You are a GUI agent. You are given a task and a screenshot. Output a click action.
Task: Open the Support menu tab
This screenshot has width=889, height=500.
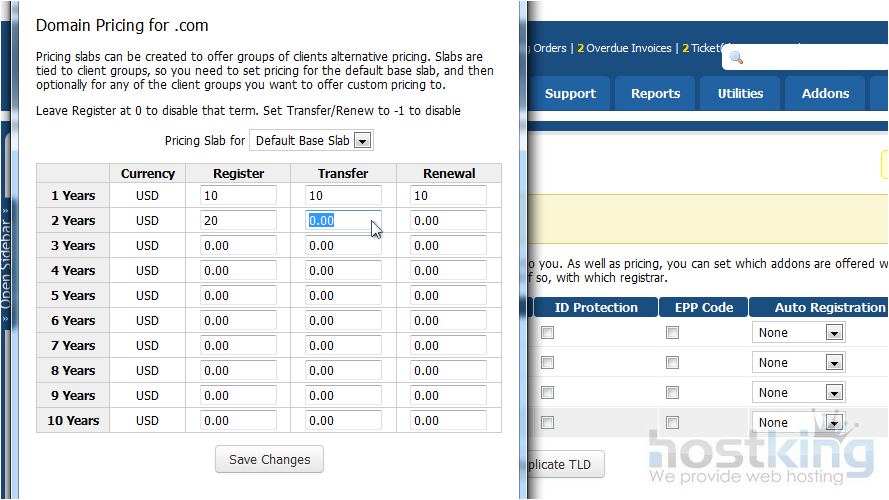[570, 94]
